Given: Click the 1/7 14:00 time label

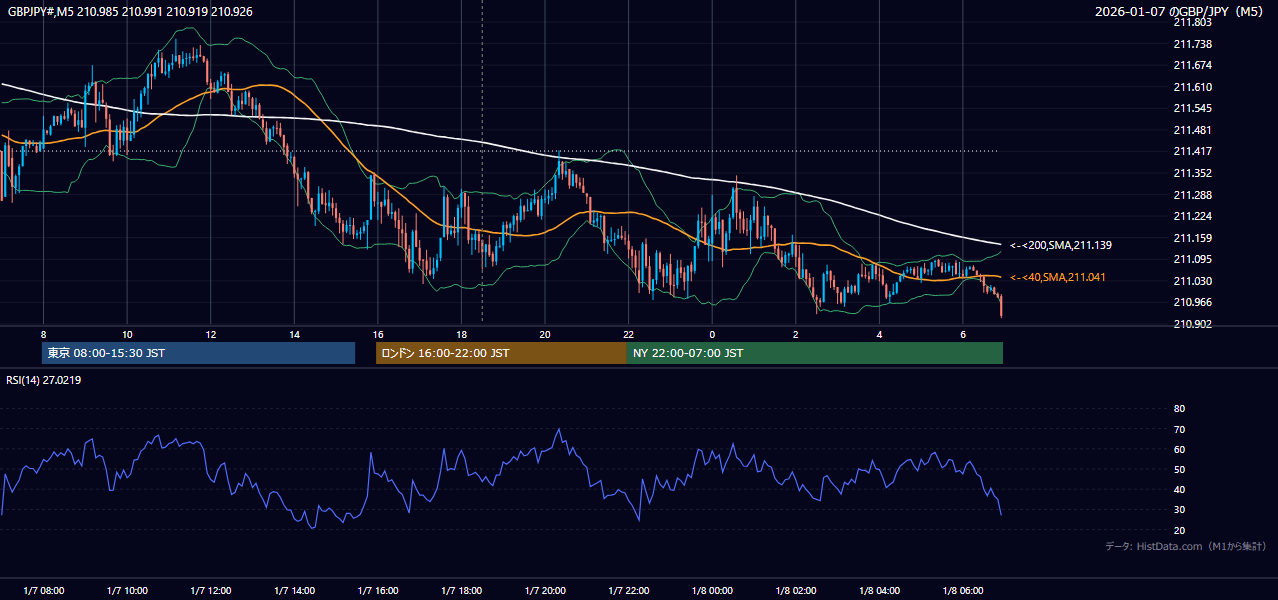Looking at the screenshot, I should pyautogui.click(x=294, y=590).
